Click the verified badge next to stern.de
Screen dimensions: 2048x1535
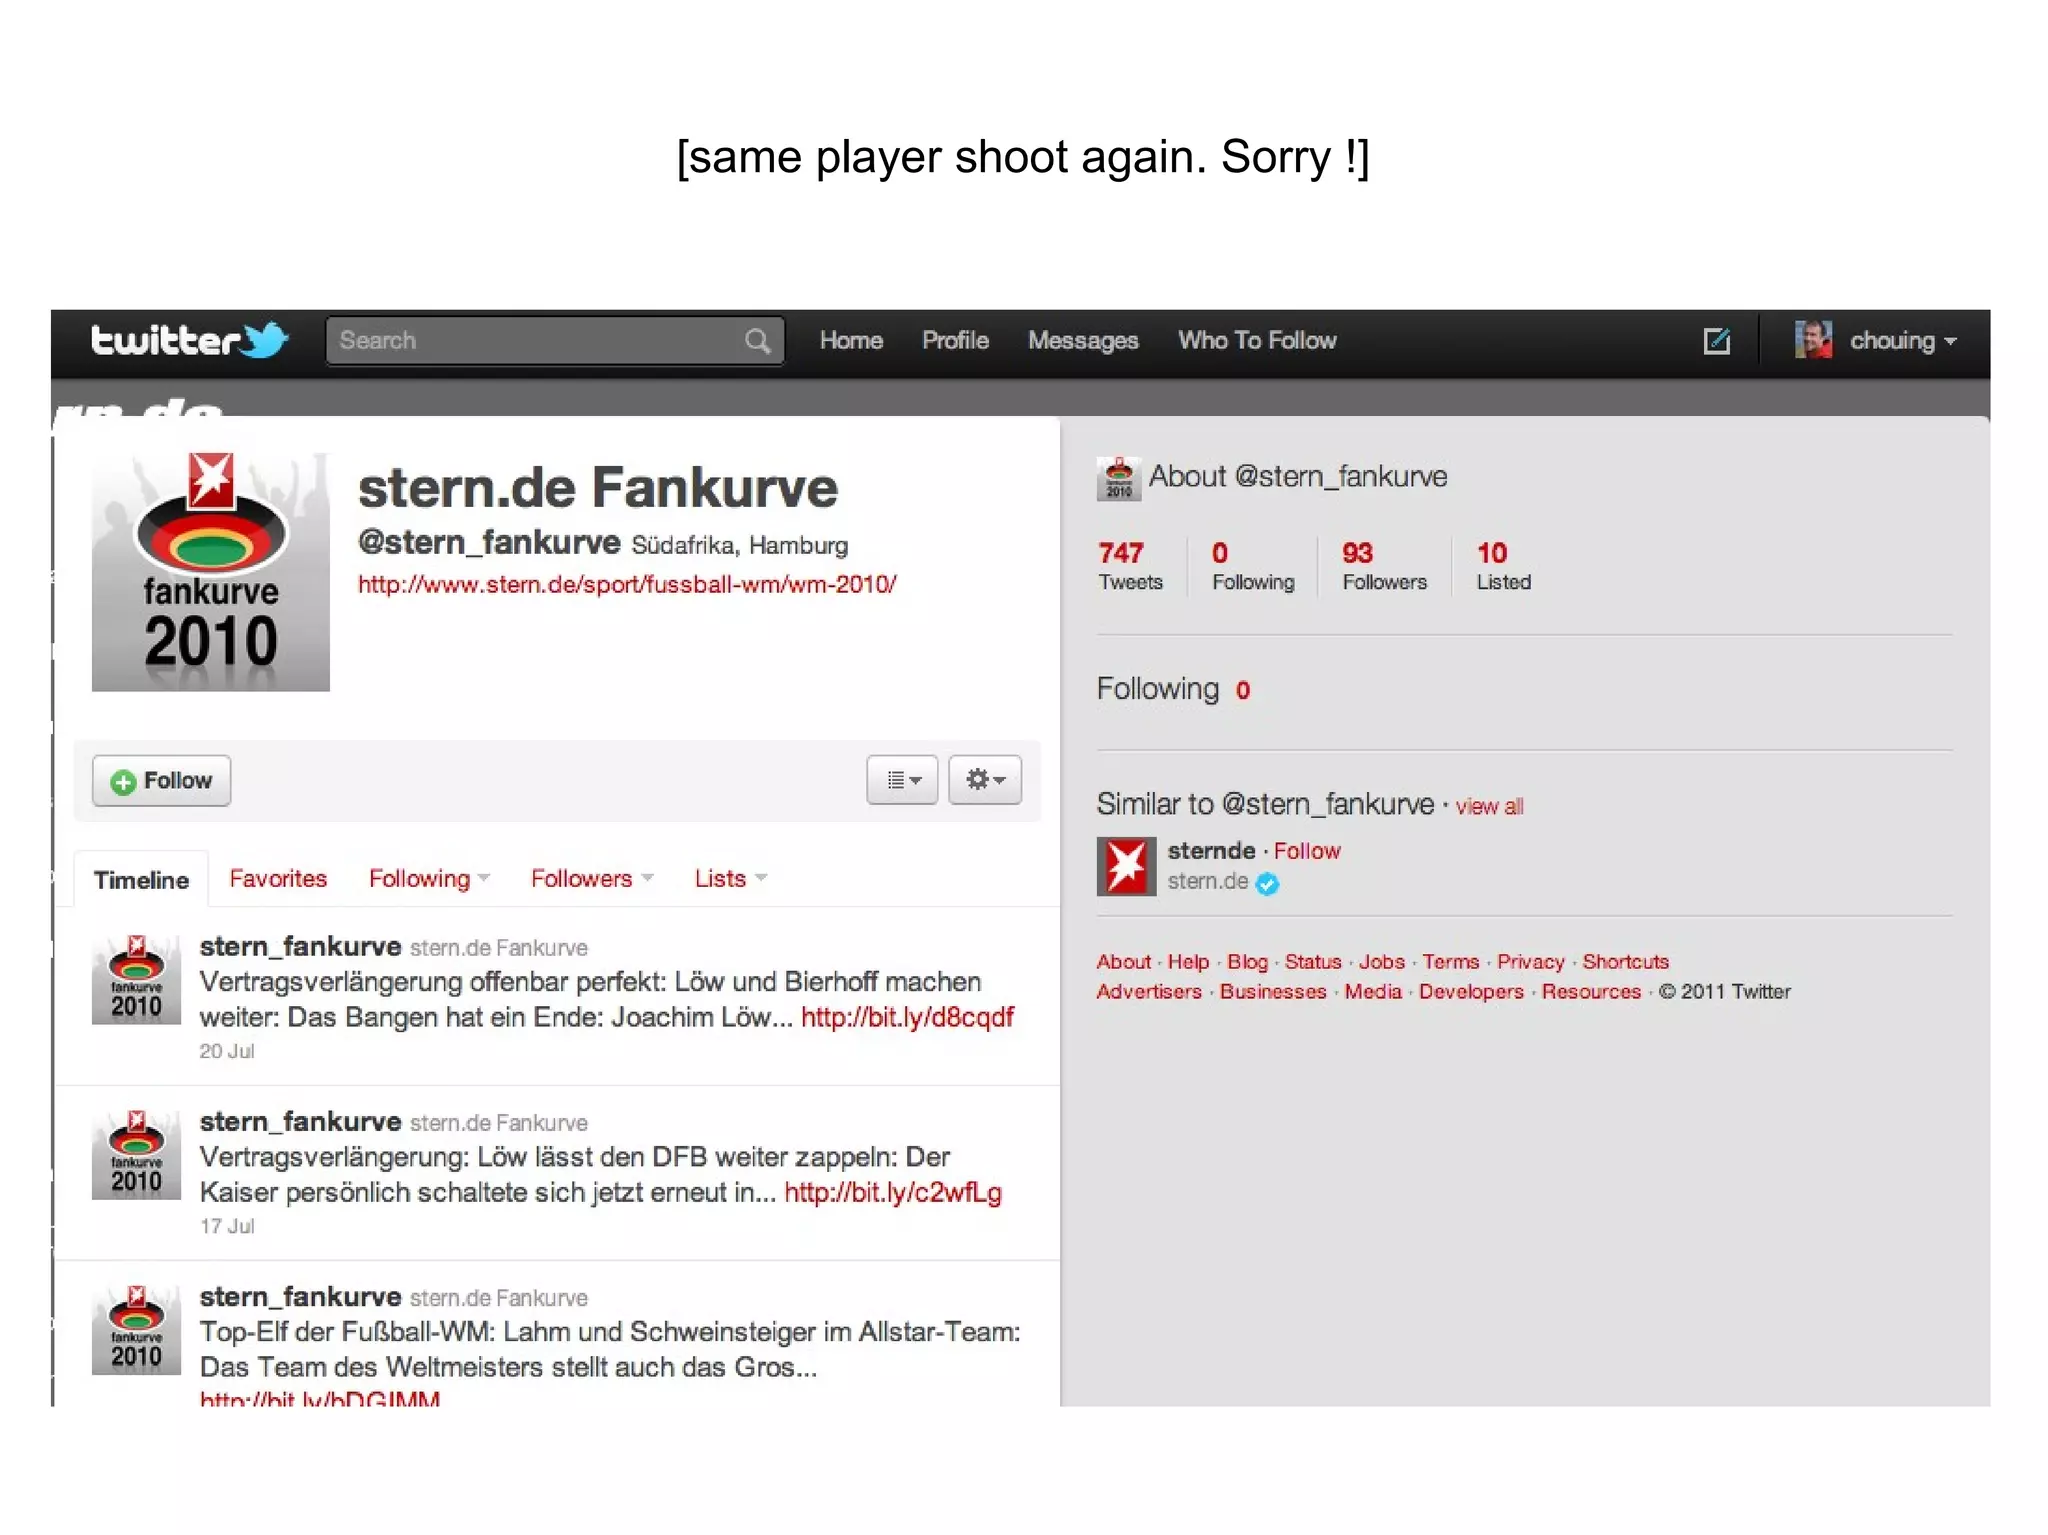pos(1267,884)
